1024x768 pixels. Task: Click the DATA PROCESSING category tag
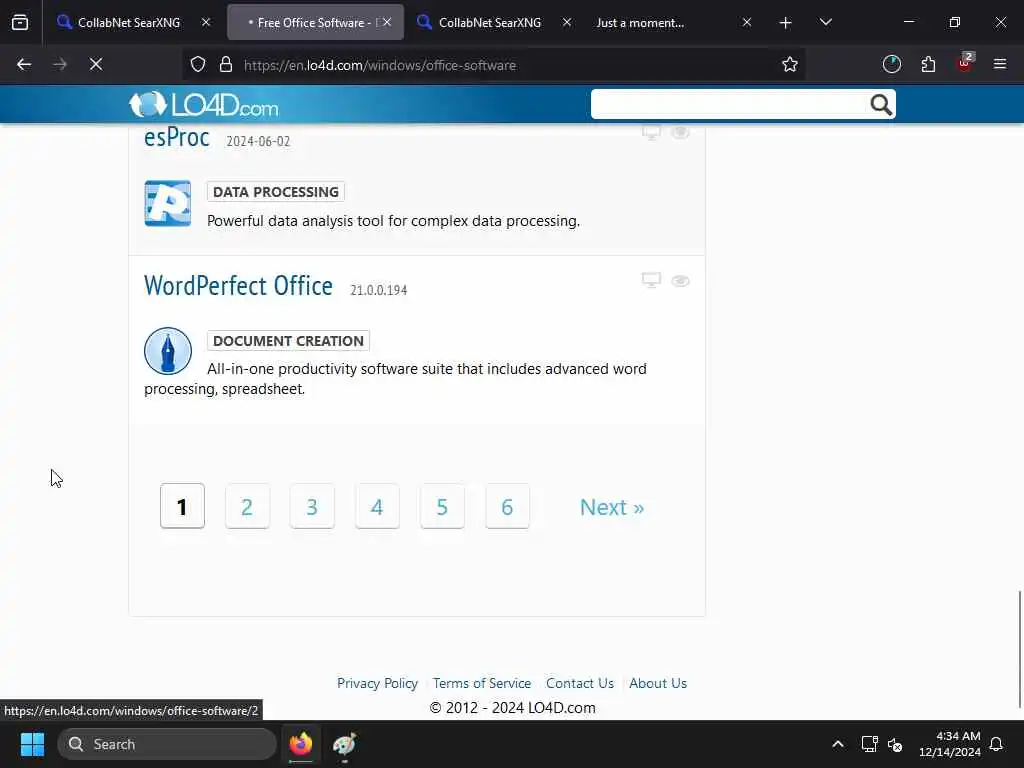point(276,192)
